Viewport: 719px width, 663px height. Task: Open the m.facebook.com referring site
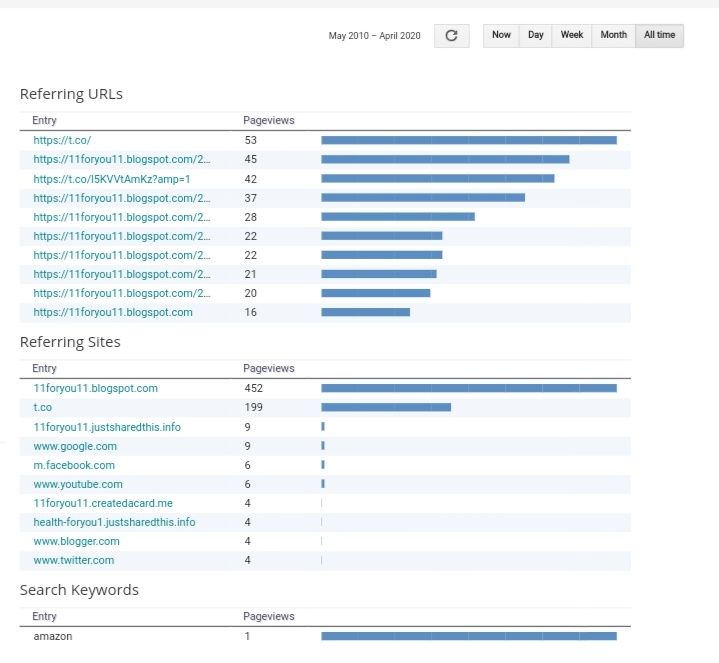click(74, 465)
